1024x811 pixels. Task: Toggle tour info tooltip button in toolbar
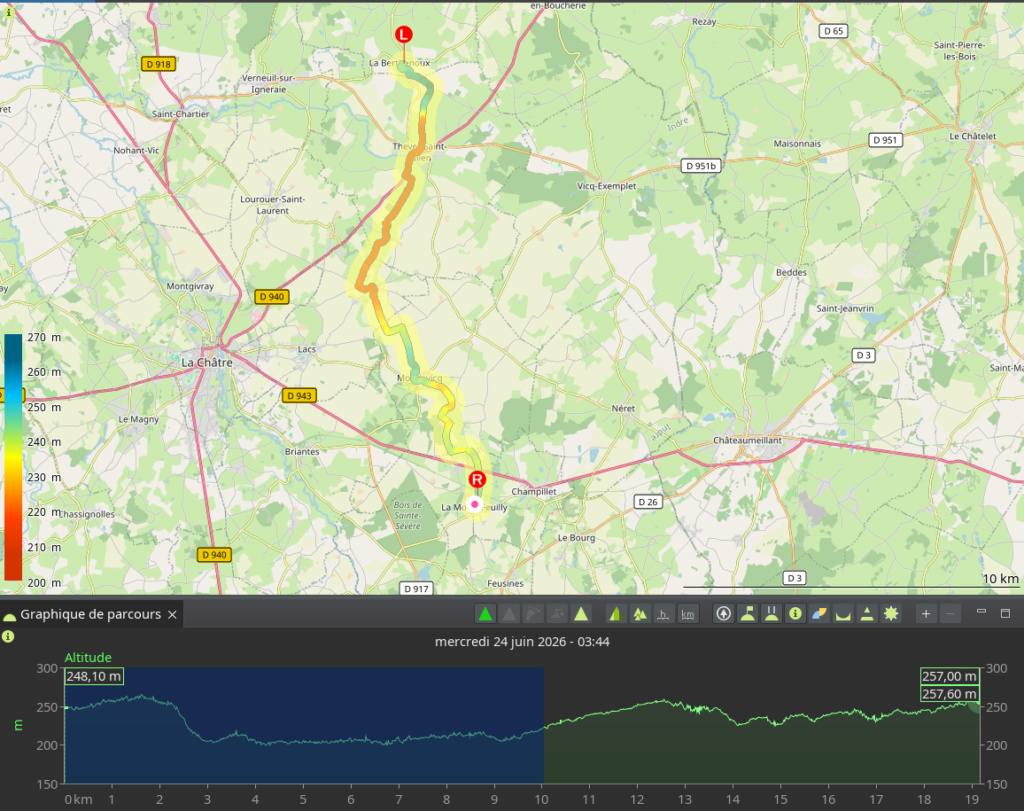coord(795,614)
